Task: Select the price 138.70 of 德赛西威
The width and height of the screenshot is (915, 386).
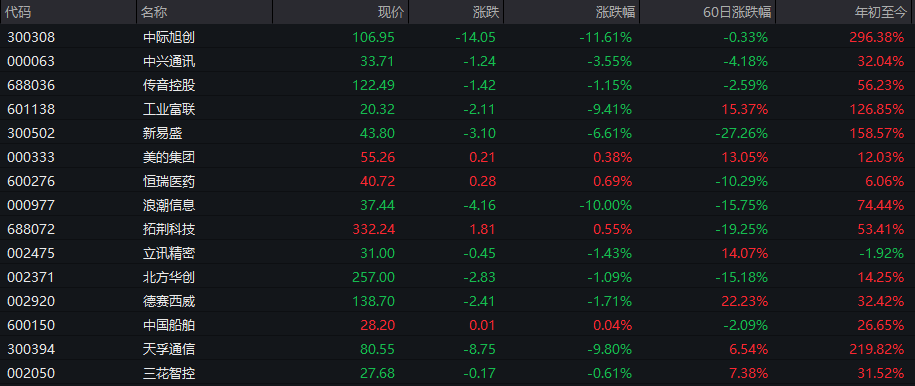Action: click(373, 301)
